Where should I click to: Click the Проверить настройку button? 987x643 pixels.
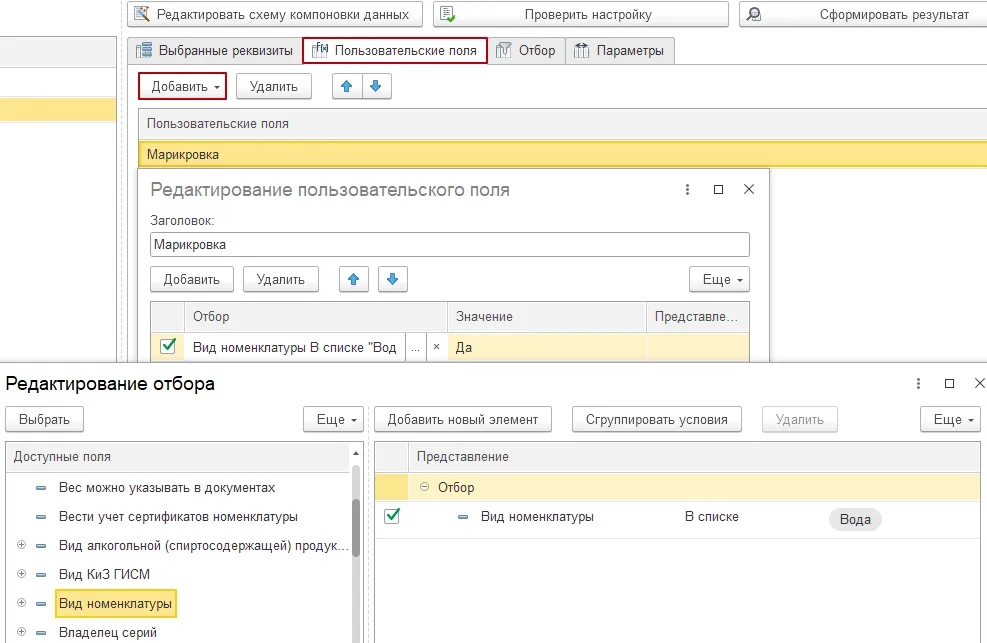(581, 14)
